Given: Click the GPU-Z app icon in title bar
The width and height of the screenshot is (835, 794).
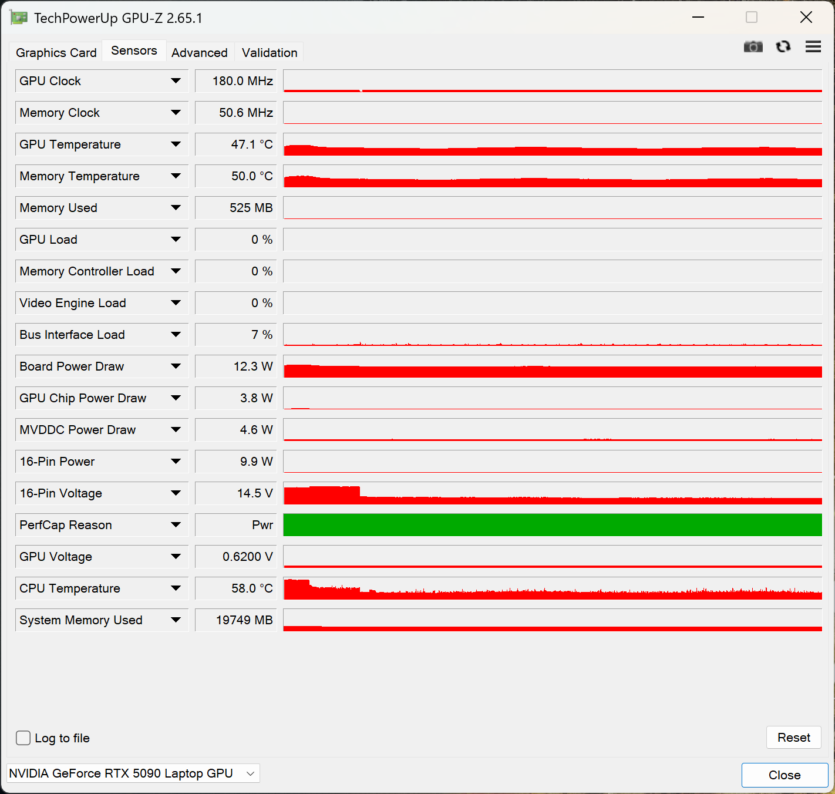Looking at the screenshot, I should [x=19, y=18].
